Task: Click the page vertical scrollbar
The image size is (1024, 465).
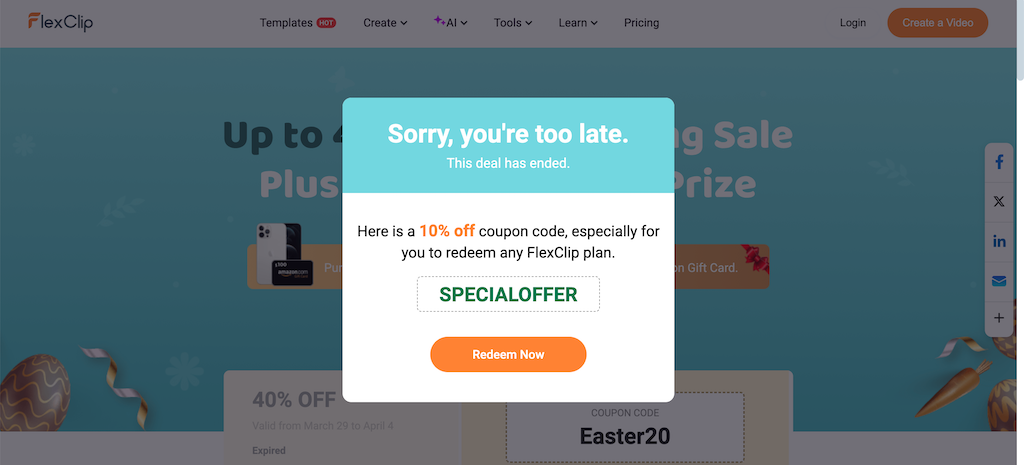Action: [x=1019, y=232]
